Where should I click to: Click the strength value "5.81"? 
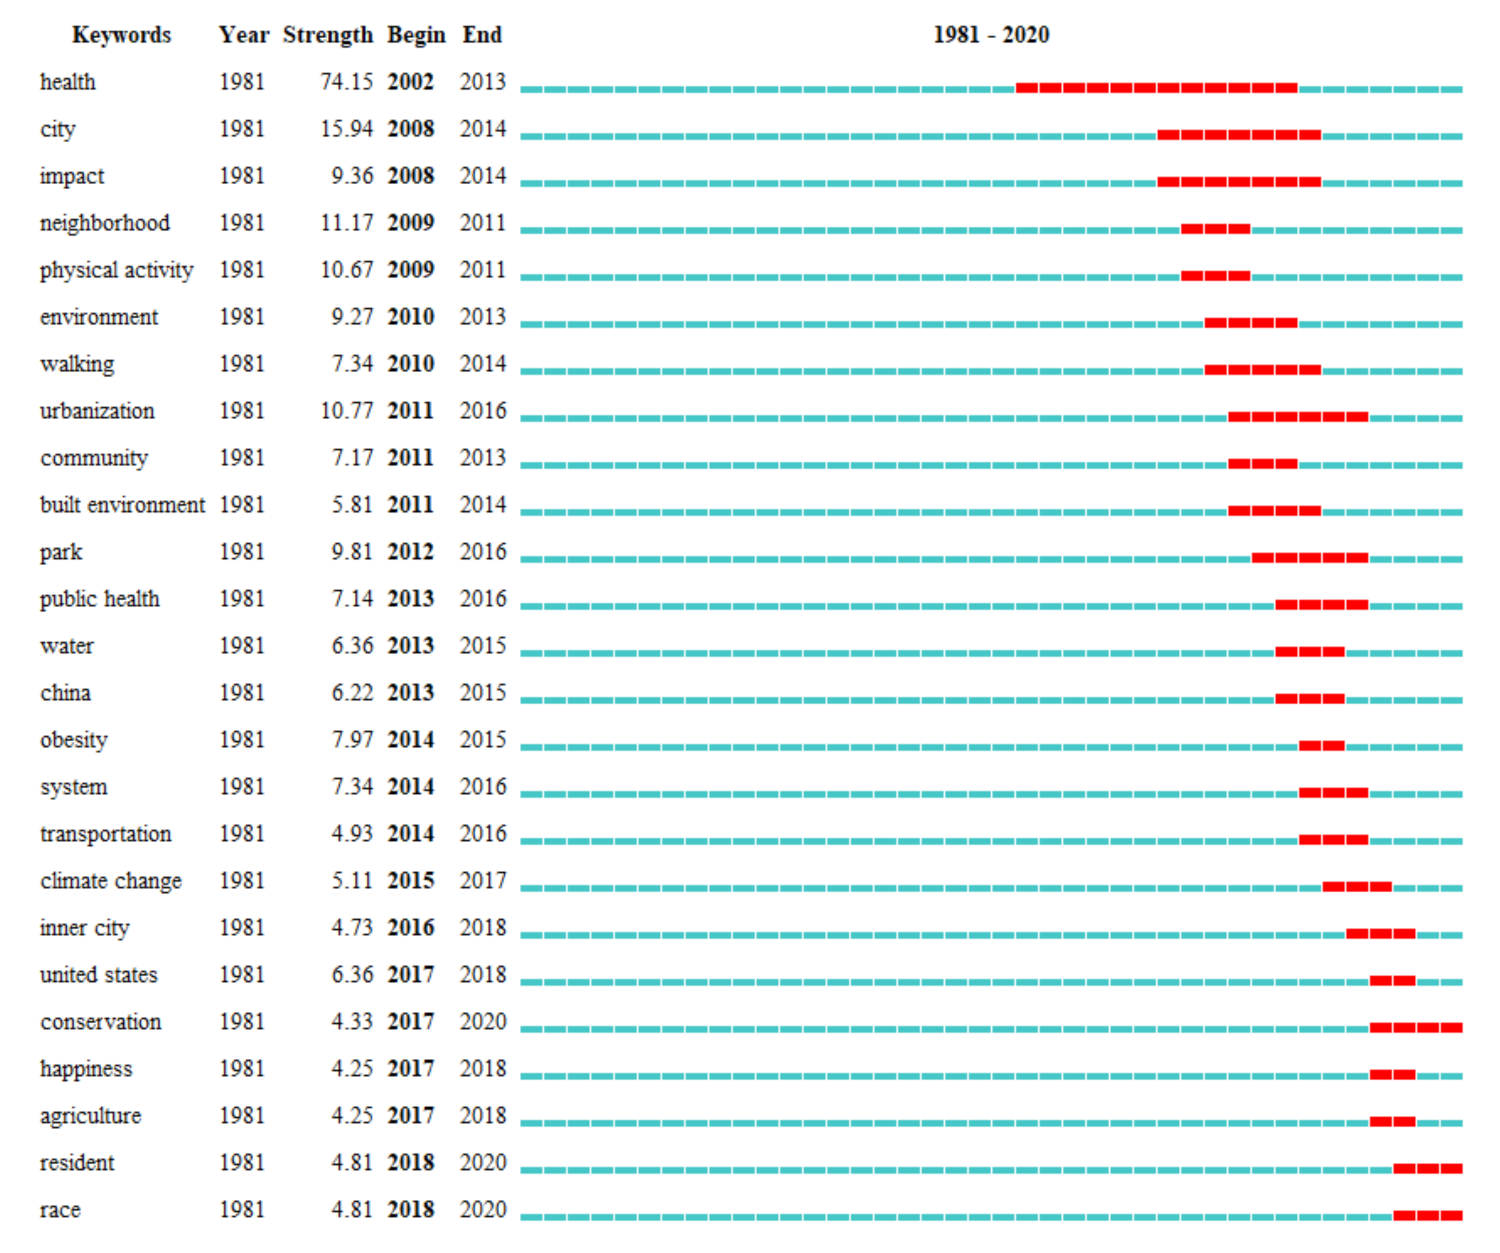point(353,505)
